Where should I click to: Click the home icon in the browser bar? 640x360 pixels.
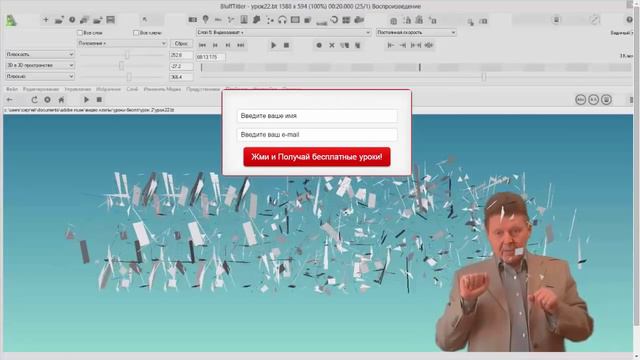click(x=61, y=100)
